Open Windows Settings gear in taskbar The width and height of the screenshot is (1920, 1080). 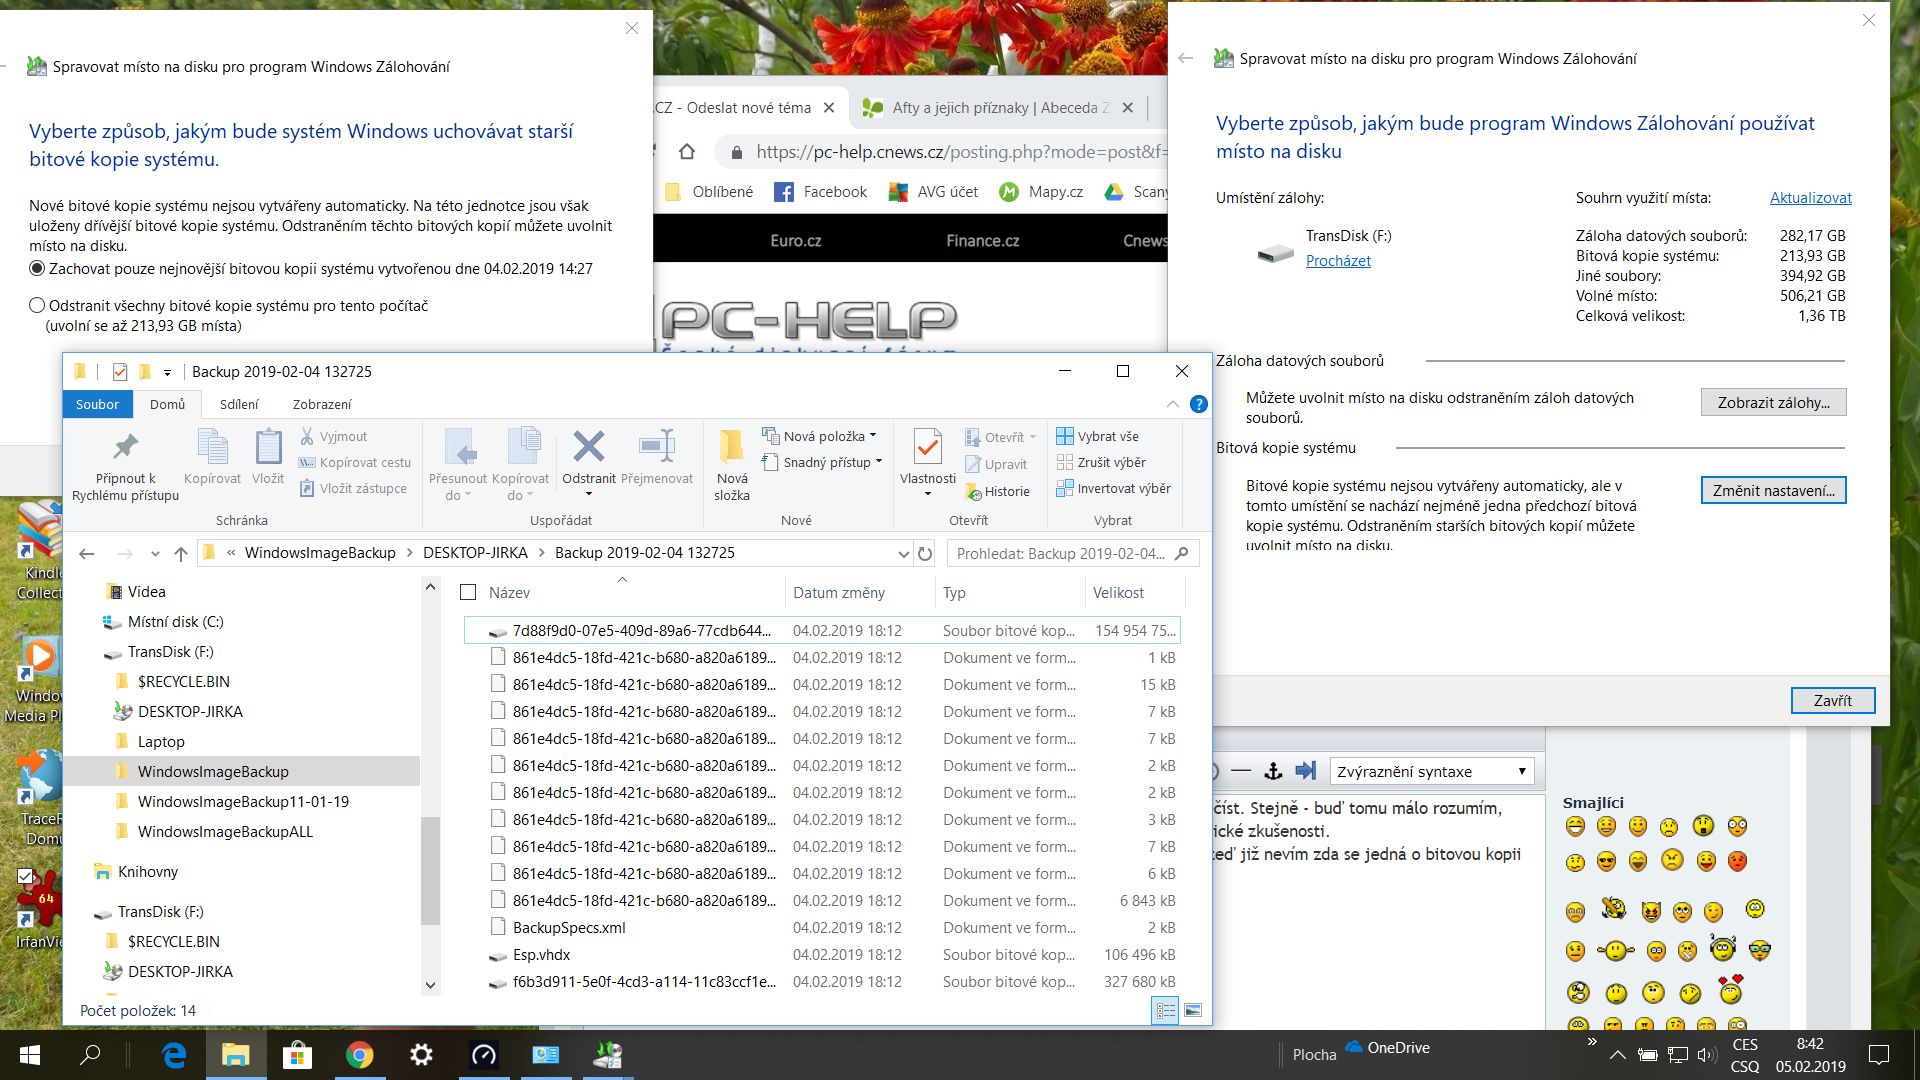coord(421,1055)
